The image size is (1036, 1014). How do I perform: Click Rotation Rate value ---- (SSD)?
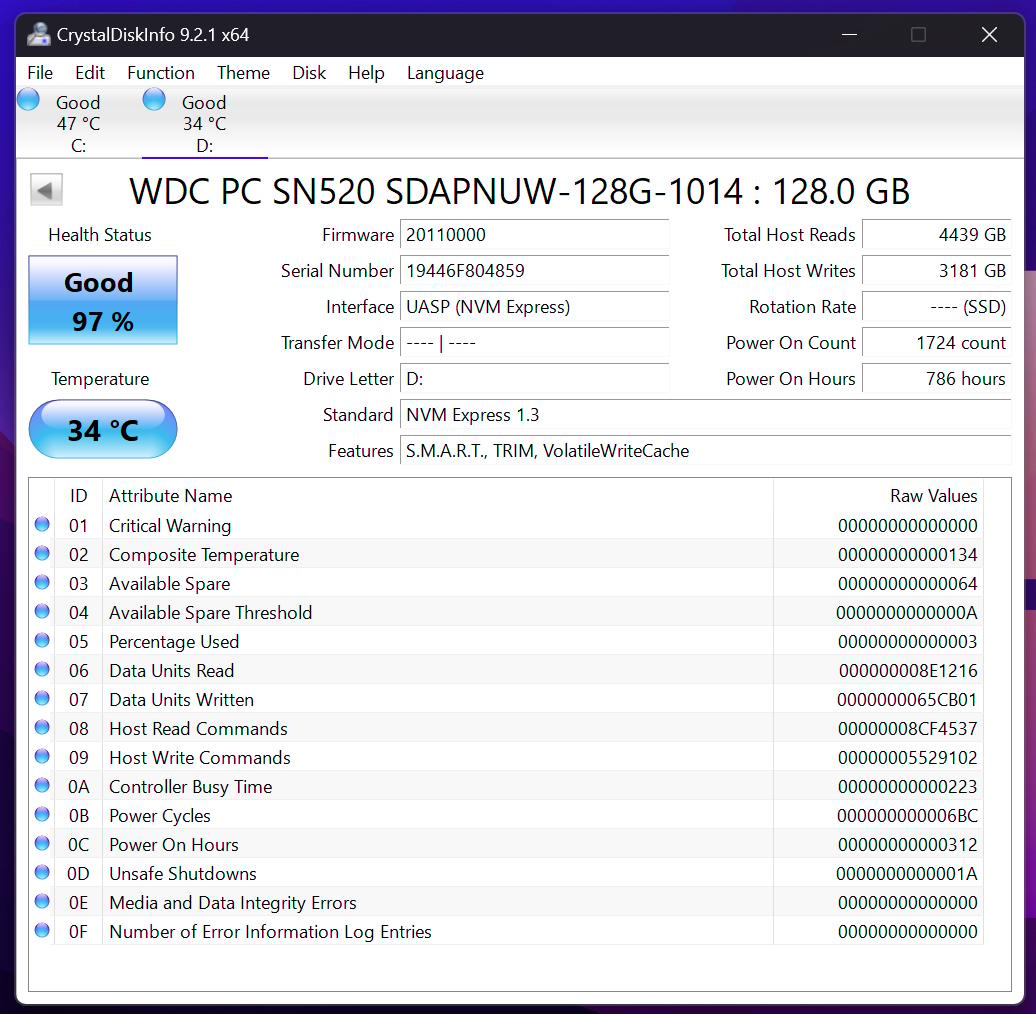click(x=936, y=307)
